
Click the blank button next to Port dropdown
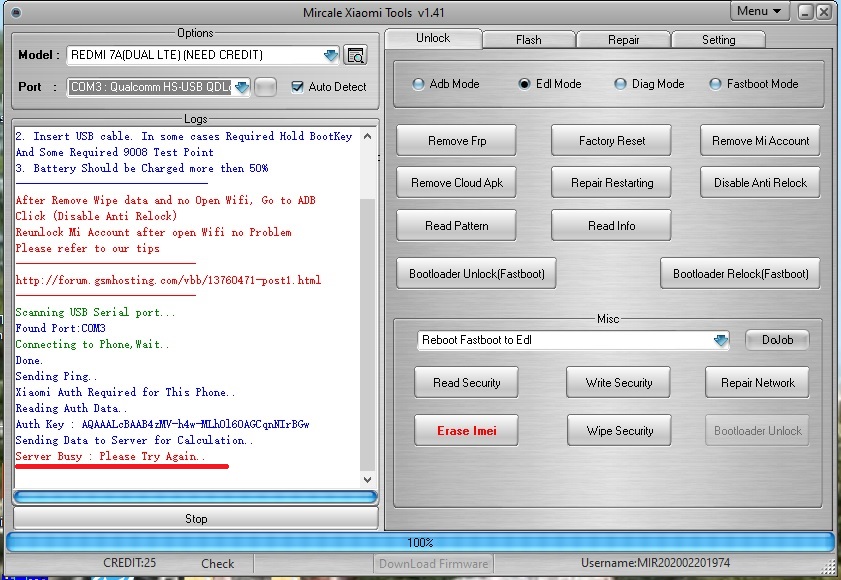(x=265, y=87)
